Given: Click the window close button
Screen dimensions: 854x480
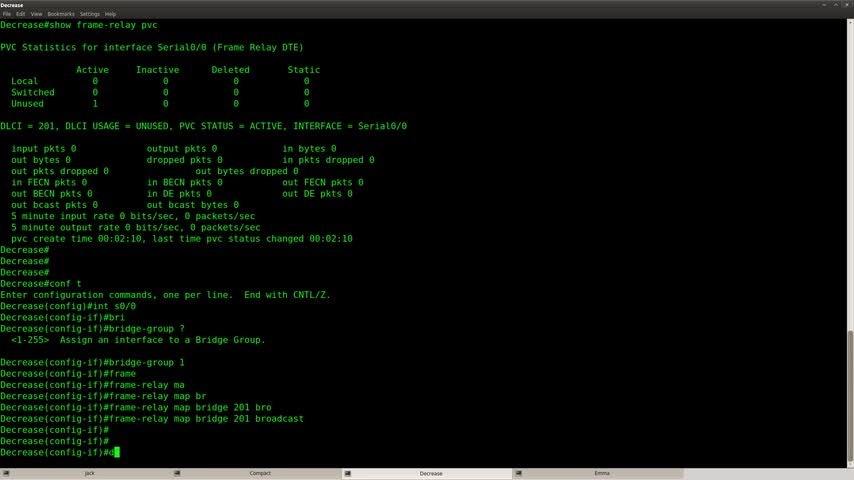Looking at the screenshot, I should (847, 5).
